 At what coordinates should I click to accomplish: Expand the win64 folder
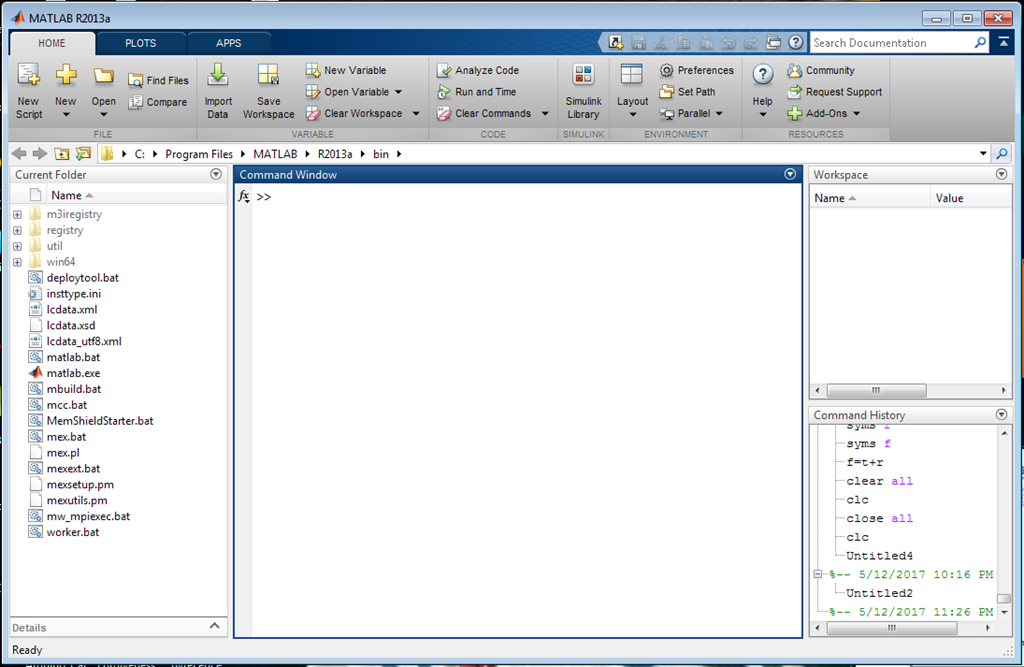16,261
